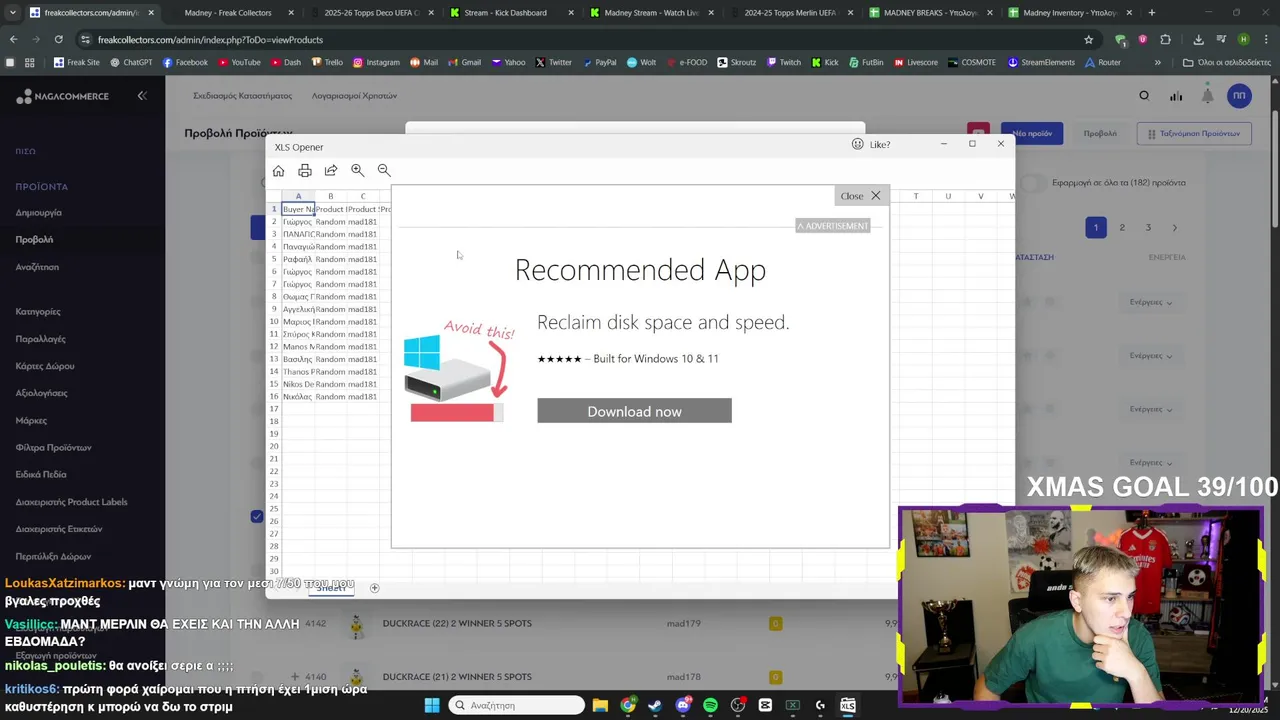Open Αναζήτηση in the left sidebar
Screen dimensions: 1280x720
37,267
